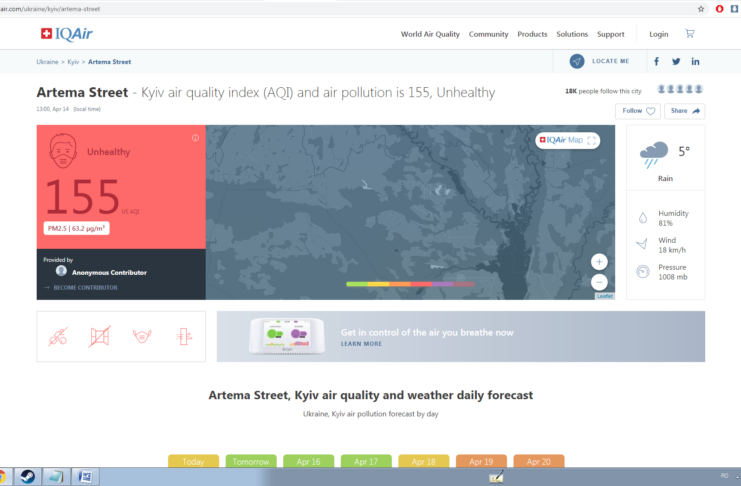This screenshot has height=486, width=741.
Task: Click the wear a mask recommendation icon
Action: click(x=142, y=337)
